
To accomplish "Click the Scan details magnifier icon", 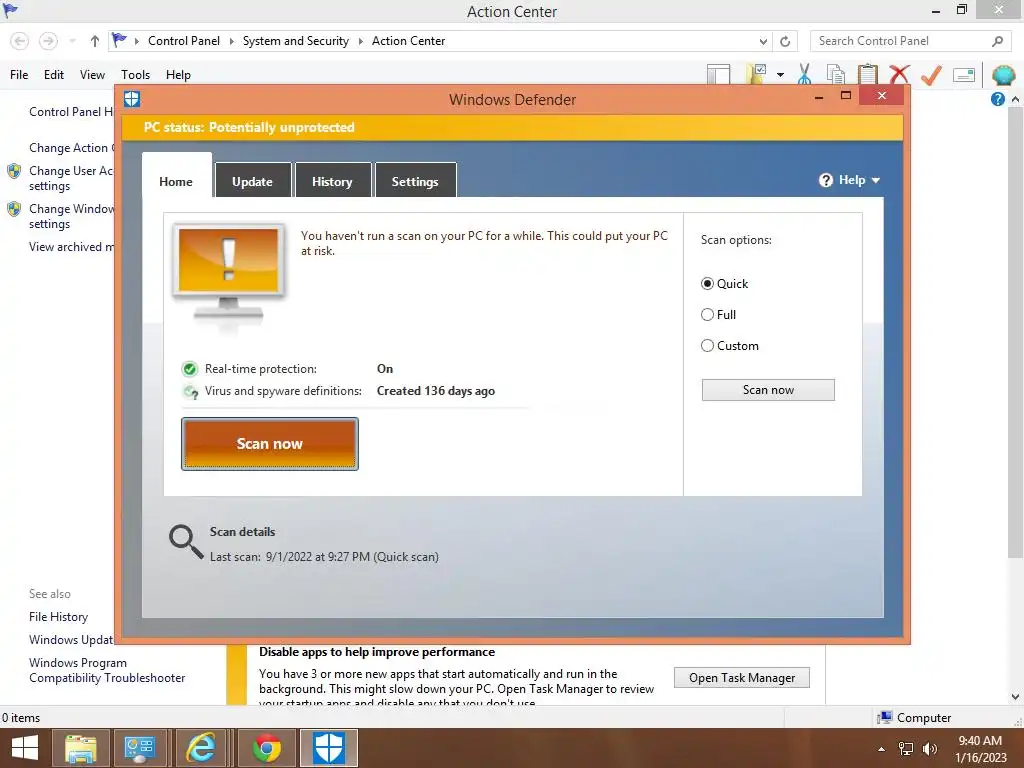I will [x=186, y=542].
